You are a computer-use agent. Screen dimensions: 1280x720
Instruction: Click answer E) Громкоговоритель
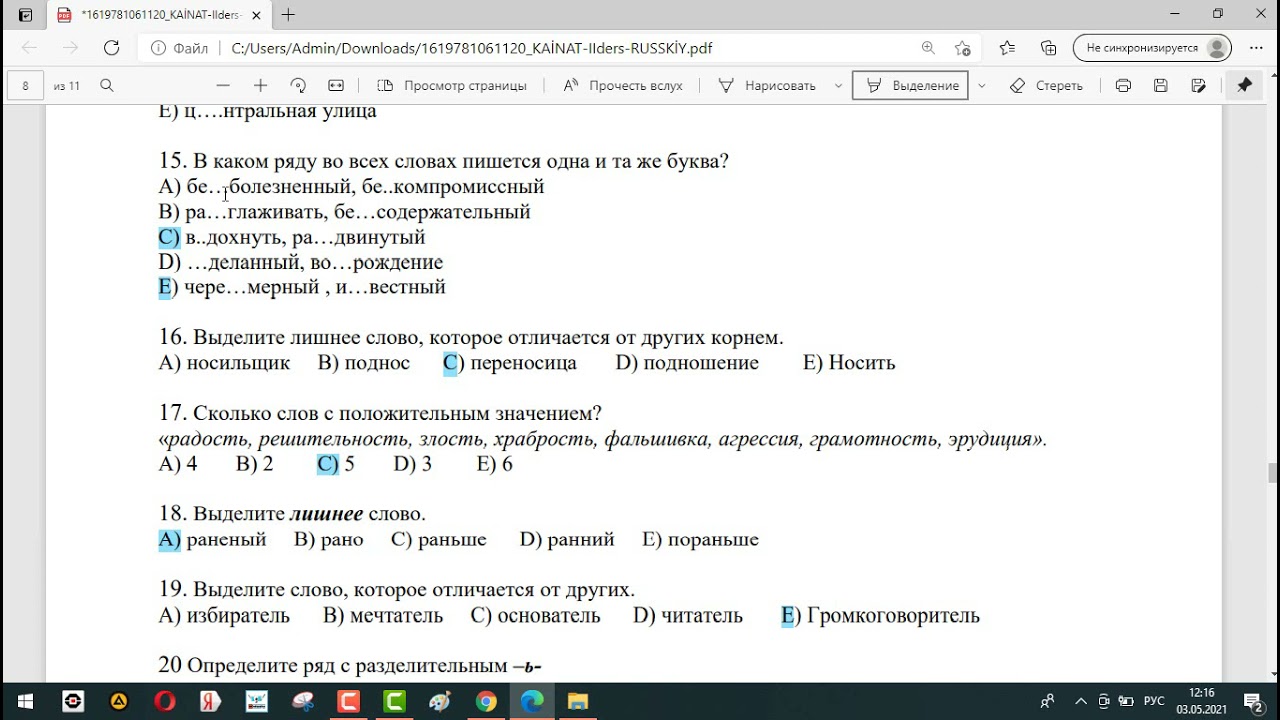880,616
